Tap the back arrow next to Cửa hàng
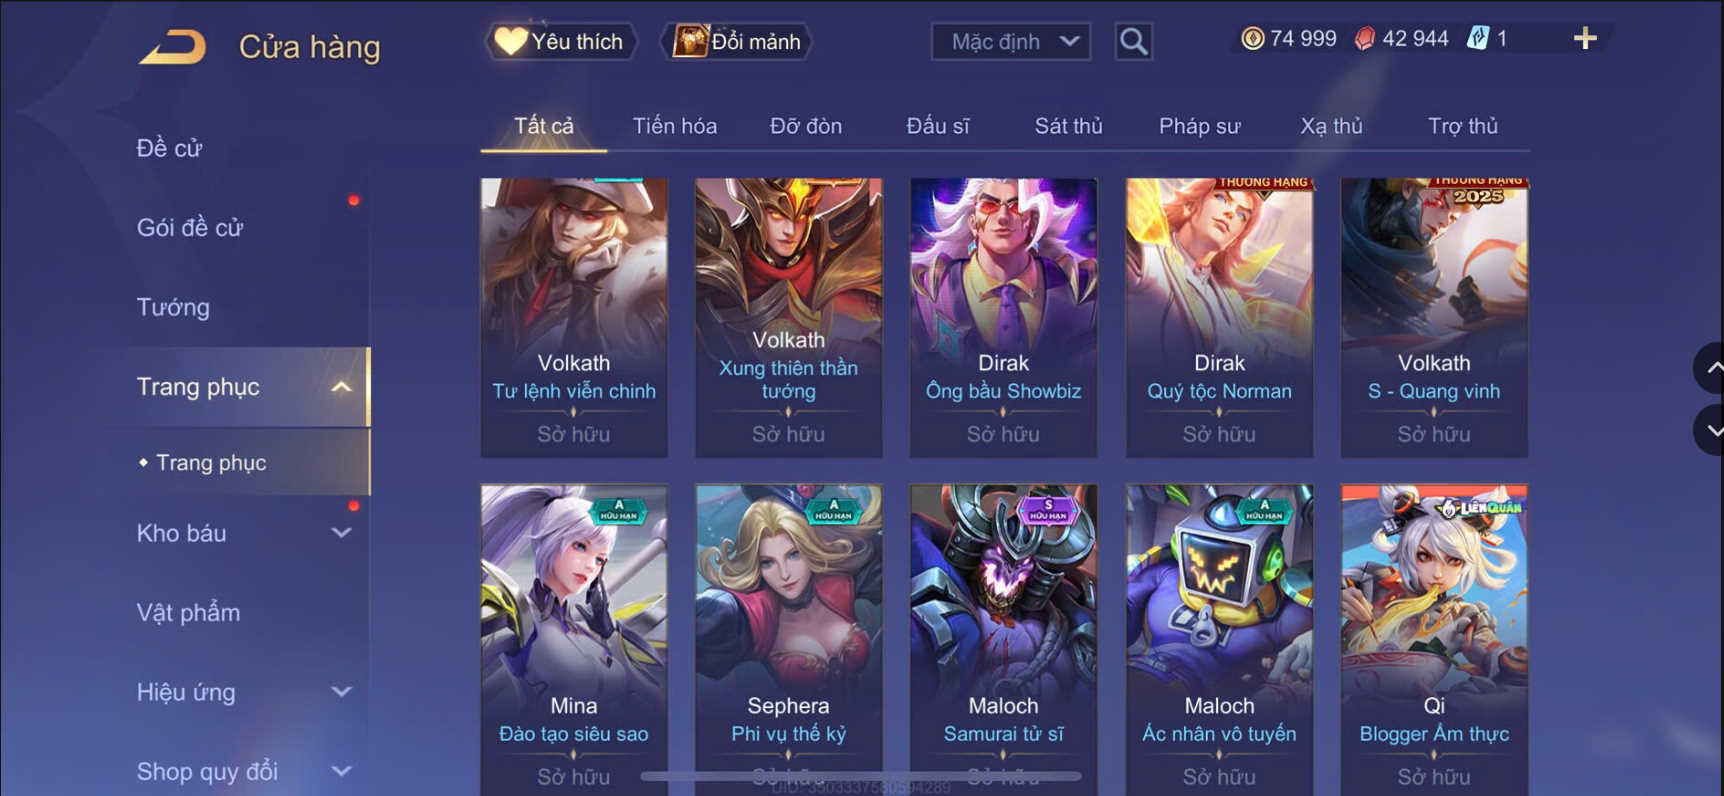Viewport: 1724px width, 796px height. (x=172, y=46)
